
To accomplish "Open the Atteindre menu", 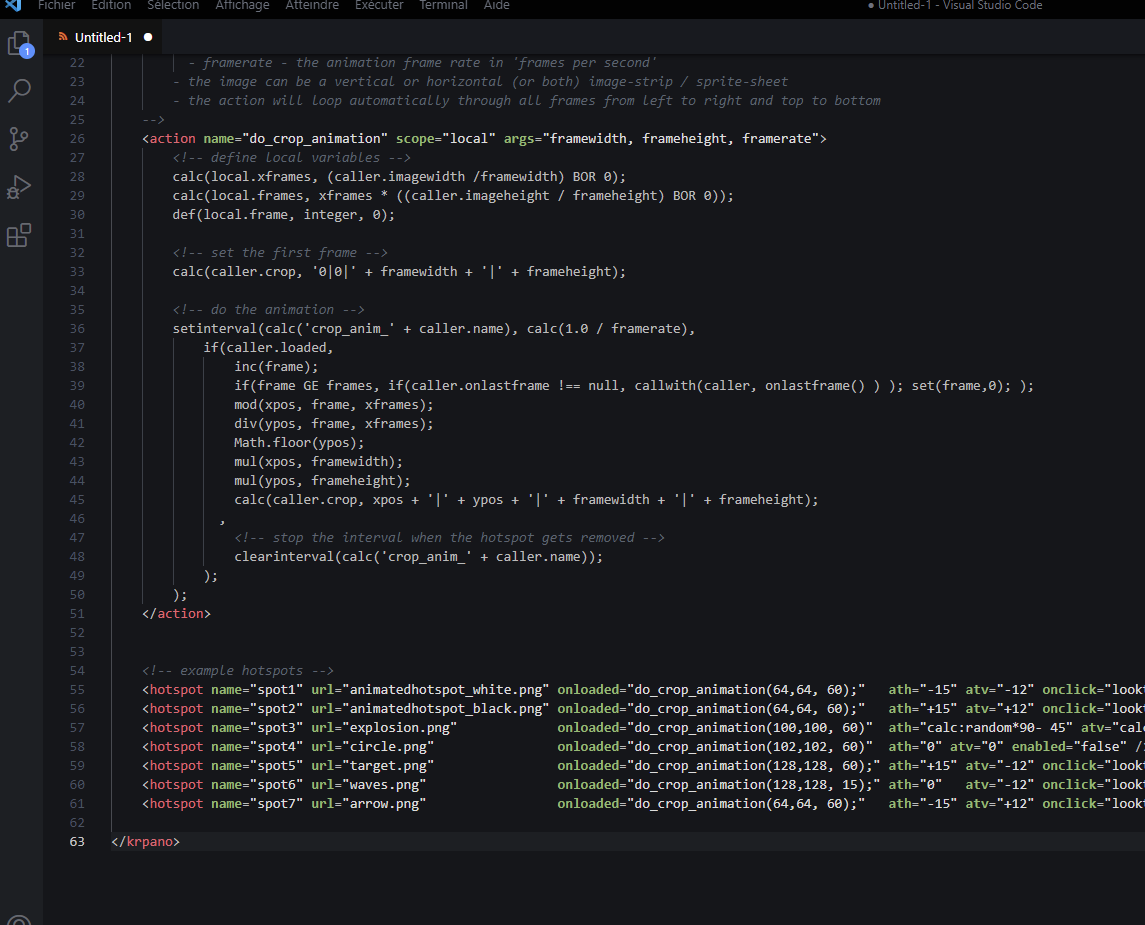I will pyautogui.click(x=312, y=5).
